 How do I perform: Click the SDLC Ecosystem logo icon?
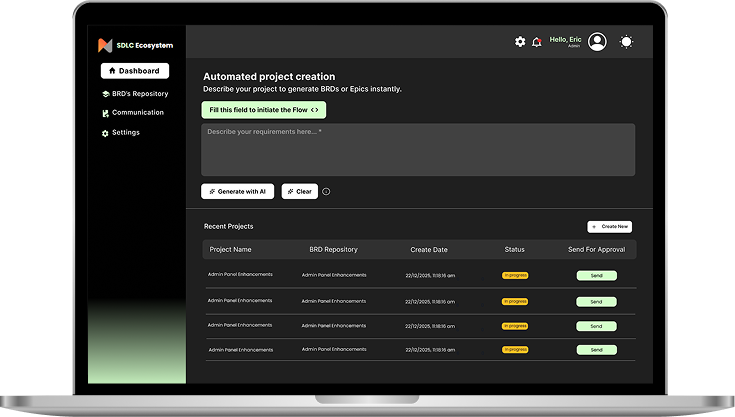tap(105, 46)
